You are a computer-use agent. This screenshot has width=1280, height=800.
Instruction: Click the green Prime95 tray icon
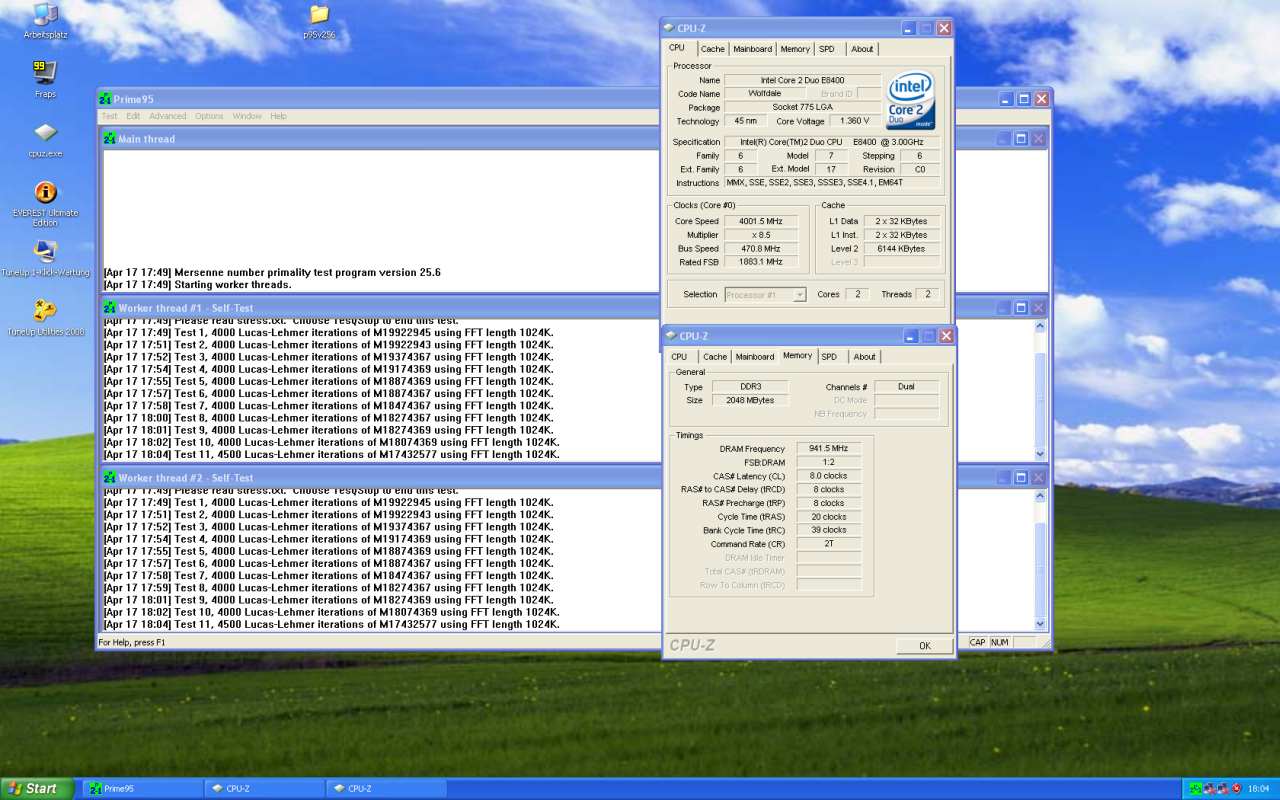pos(1195,789)
